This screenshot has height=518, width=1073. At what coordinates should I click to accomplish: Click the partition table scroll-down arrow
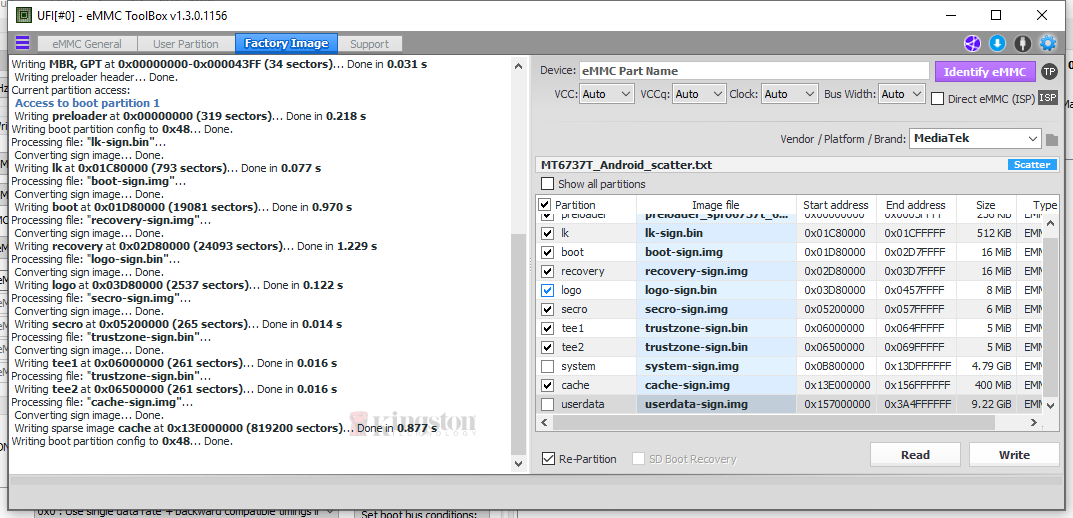pos(1051,405)
